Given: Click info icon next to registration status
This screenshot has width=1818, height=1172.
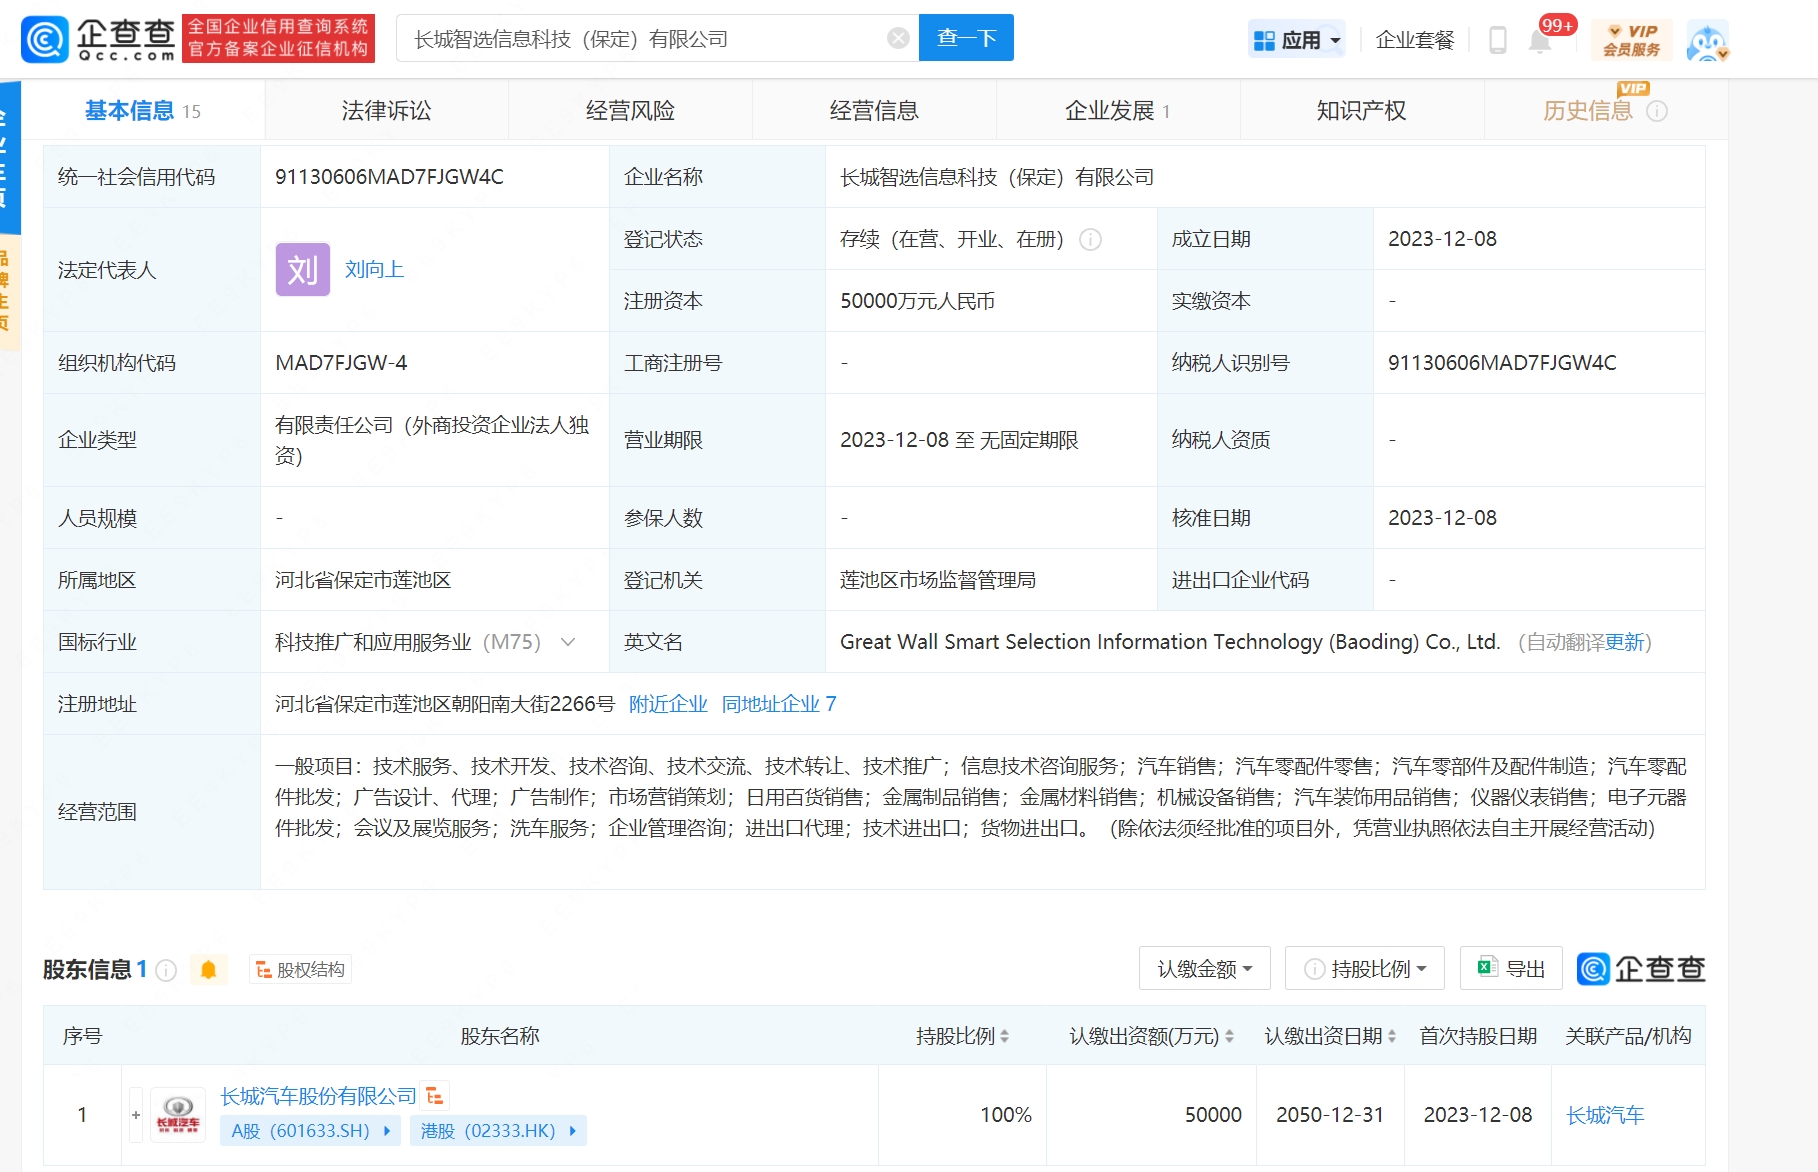Looking at the screenshot, I should (x=1091, y=239).
